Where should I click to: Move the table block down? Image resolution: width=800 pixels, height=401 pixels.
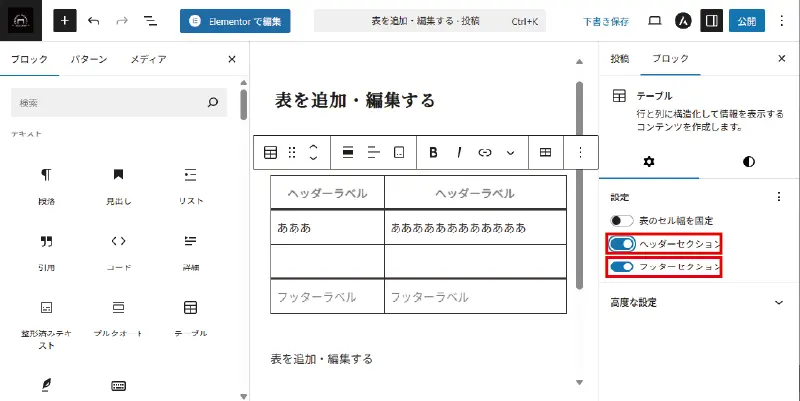tap(313, 158)
